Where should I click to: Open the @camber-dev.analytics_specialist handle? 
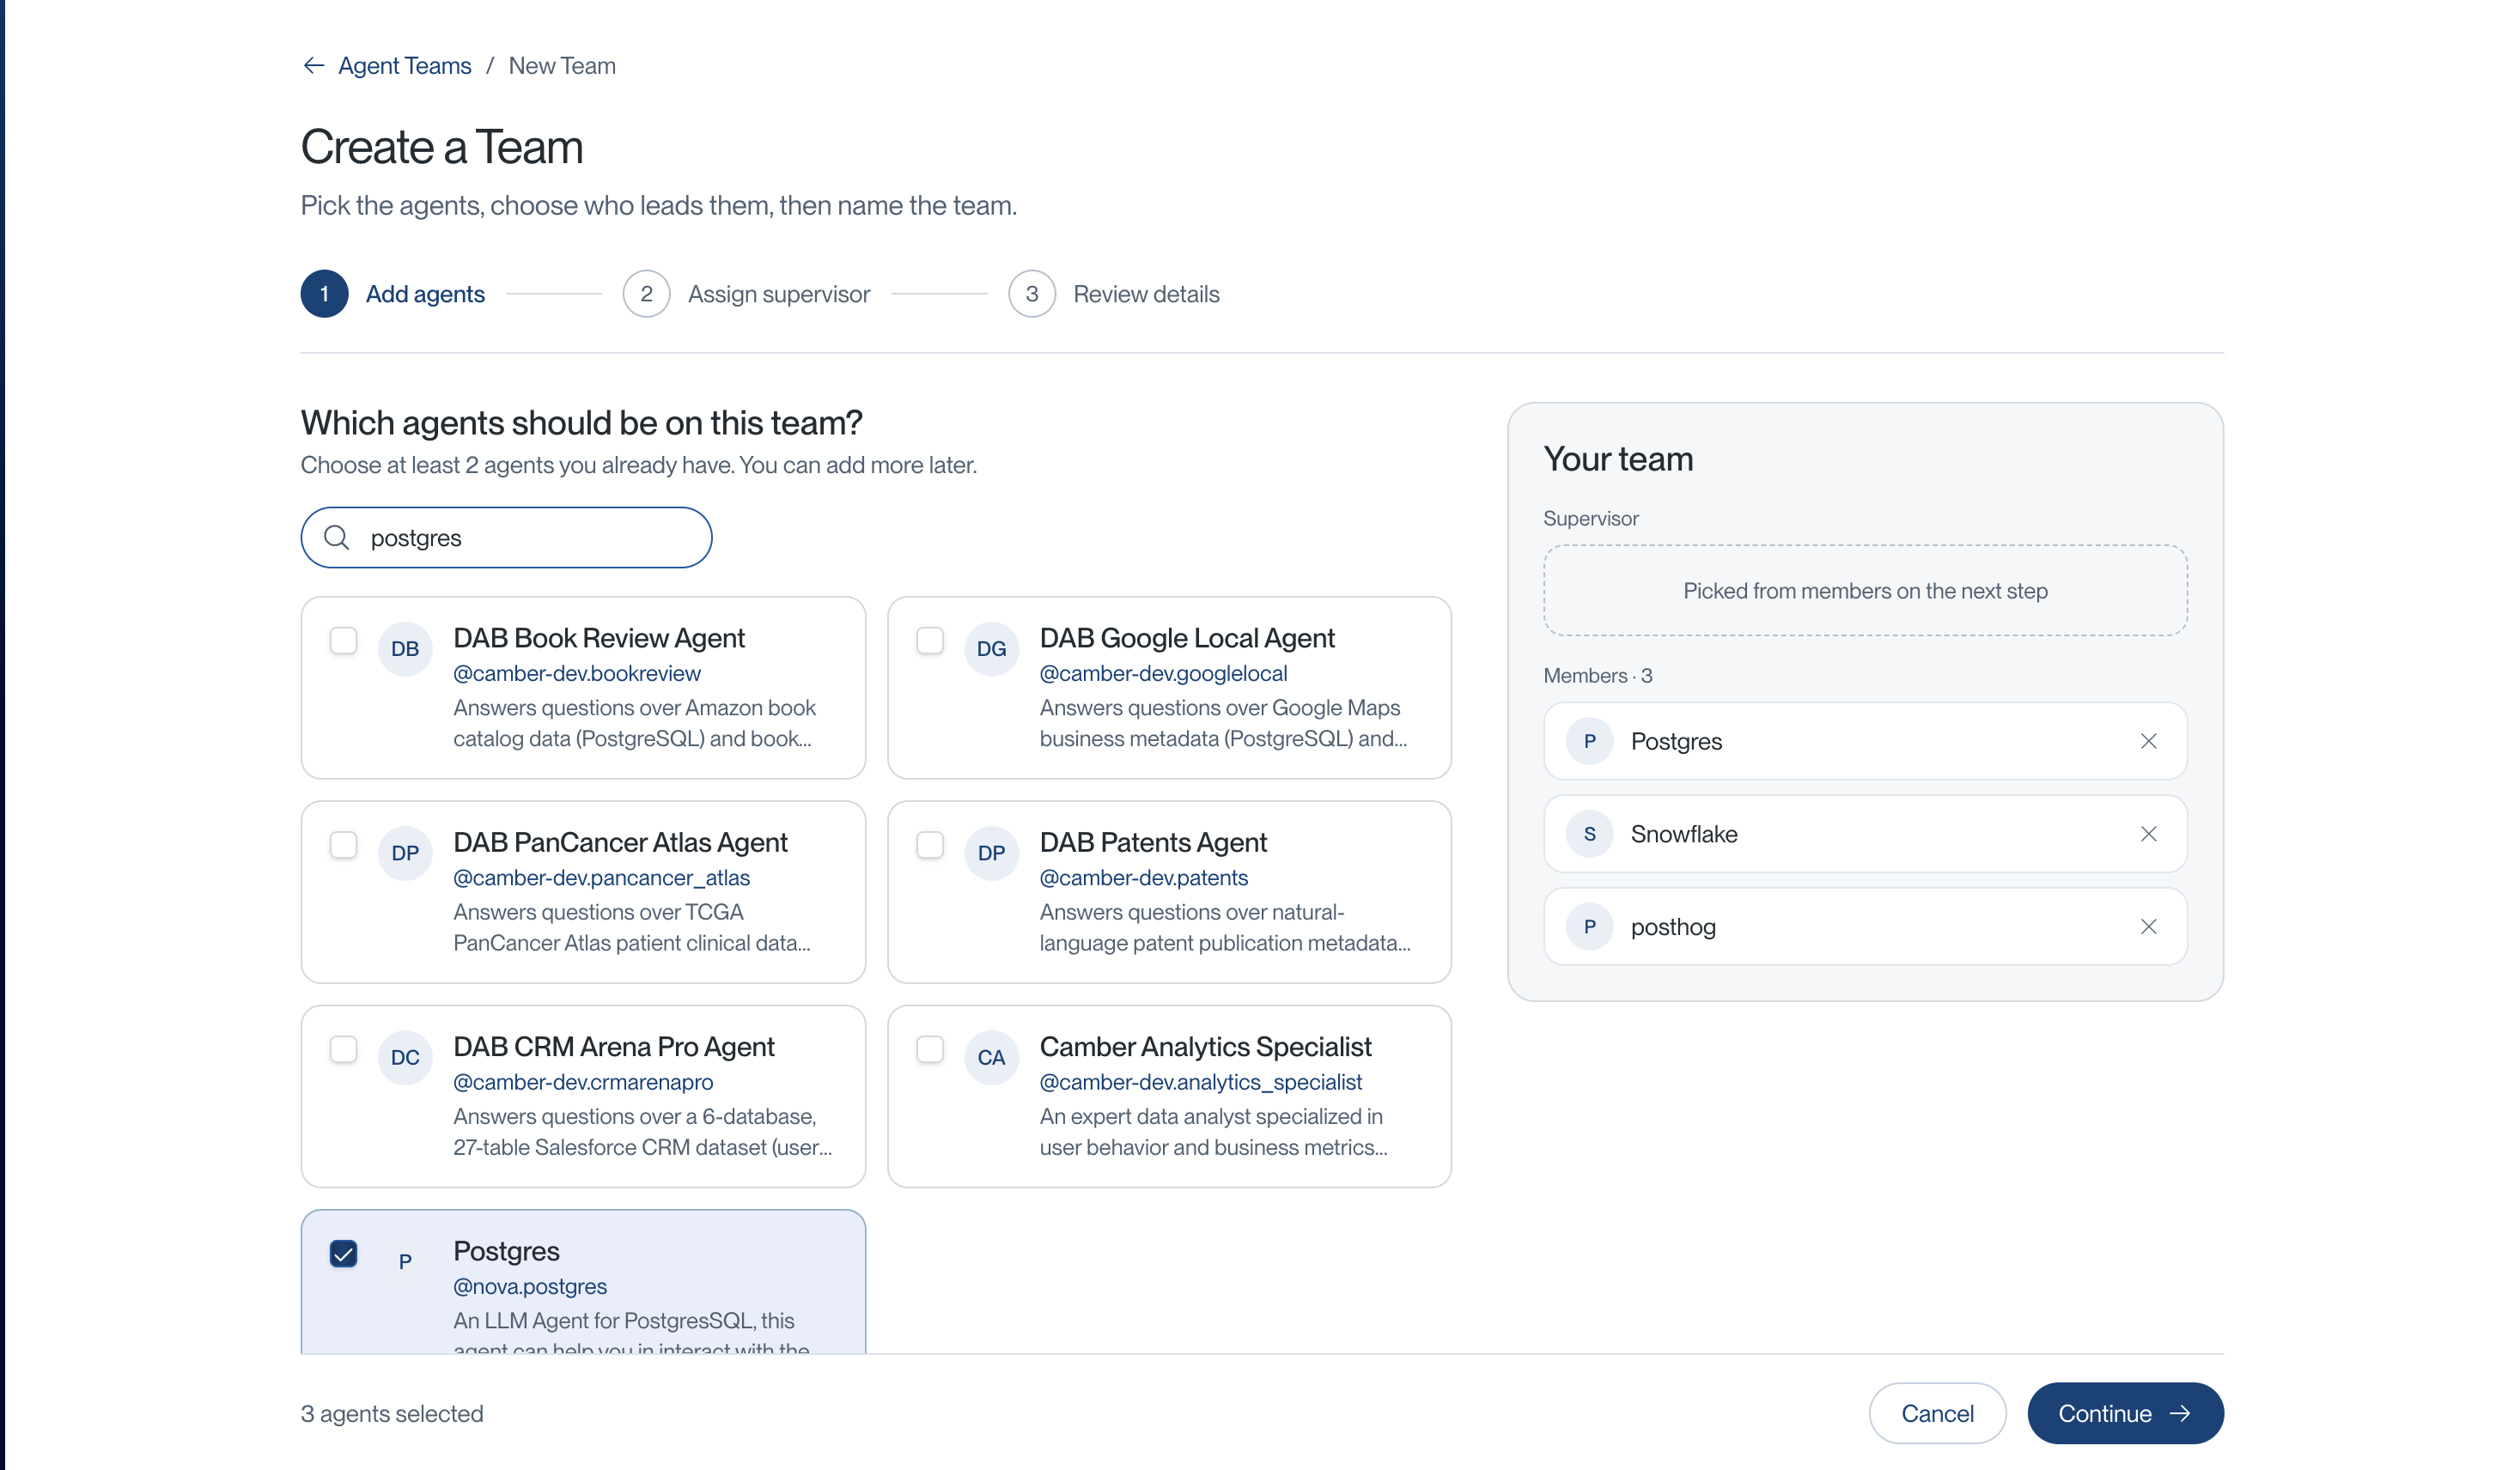(1201, 1082)
